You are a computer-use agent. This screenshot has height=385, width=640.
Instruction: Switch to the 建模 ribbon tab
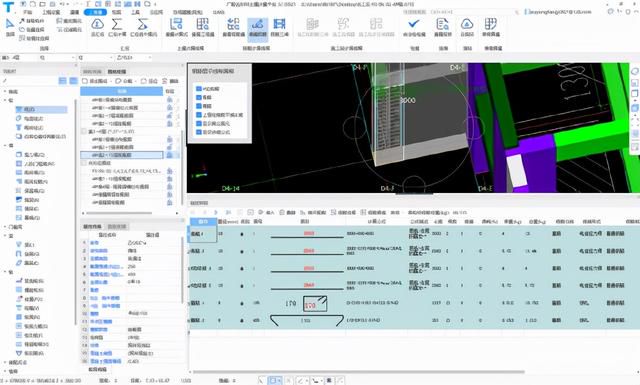pos(74,12)
